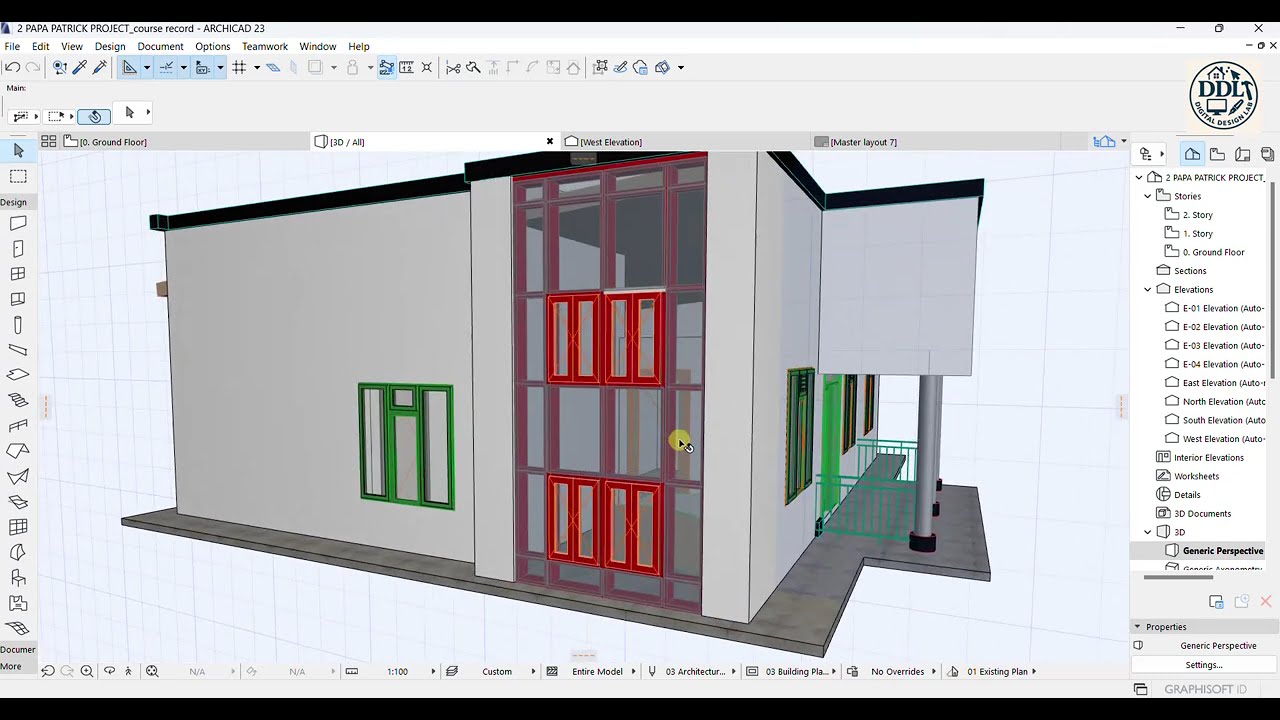1280x720 pixels.
Task: Toggle Suspend Groups icon
Action: (x=386, y=67)
